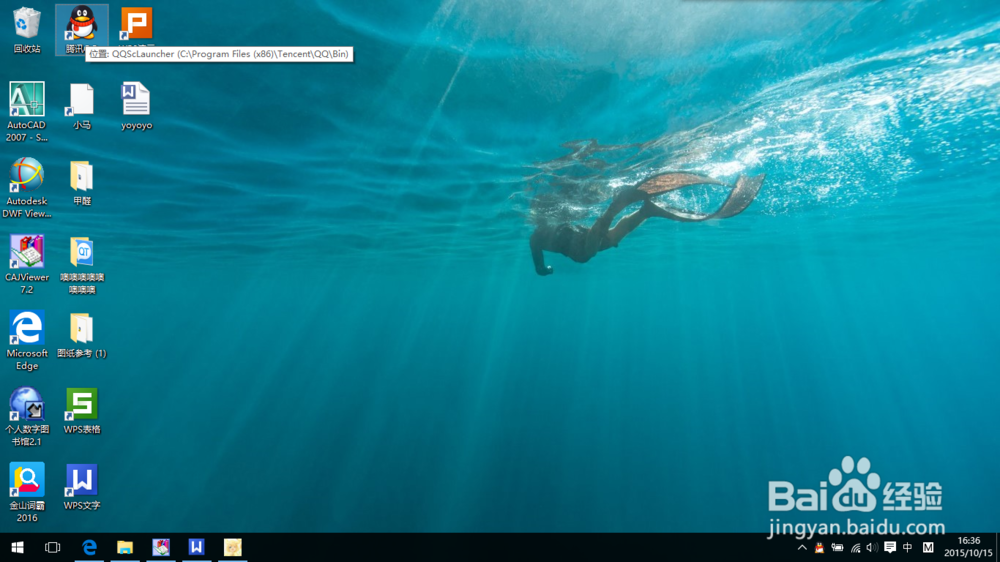The height and width of the screenshot is (562, 1000).
Task: Select the Autodesk DWF Viewer shortcut
Action: [27, 188]
